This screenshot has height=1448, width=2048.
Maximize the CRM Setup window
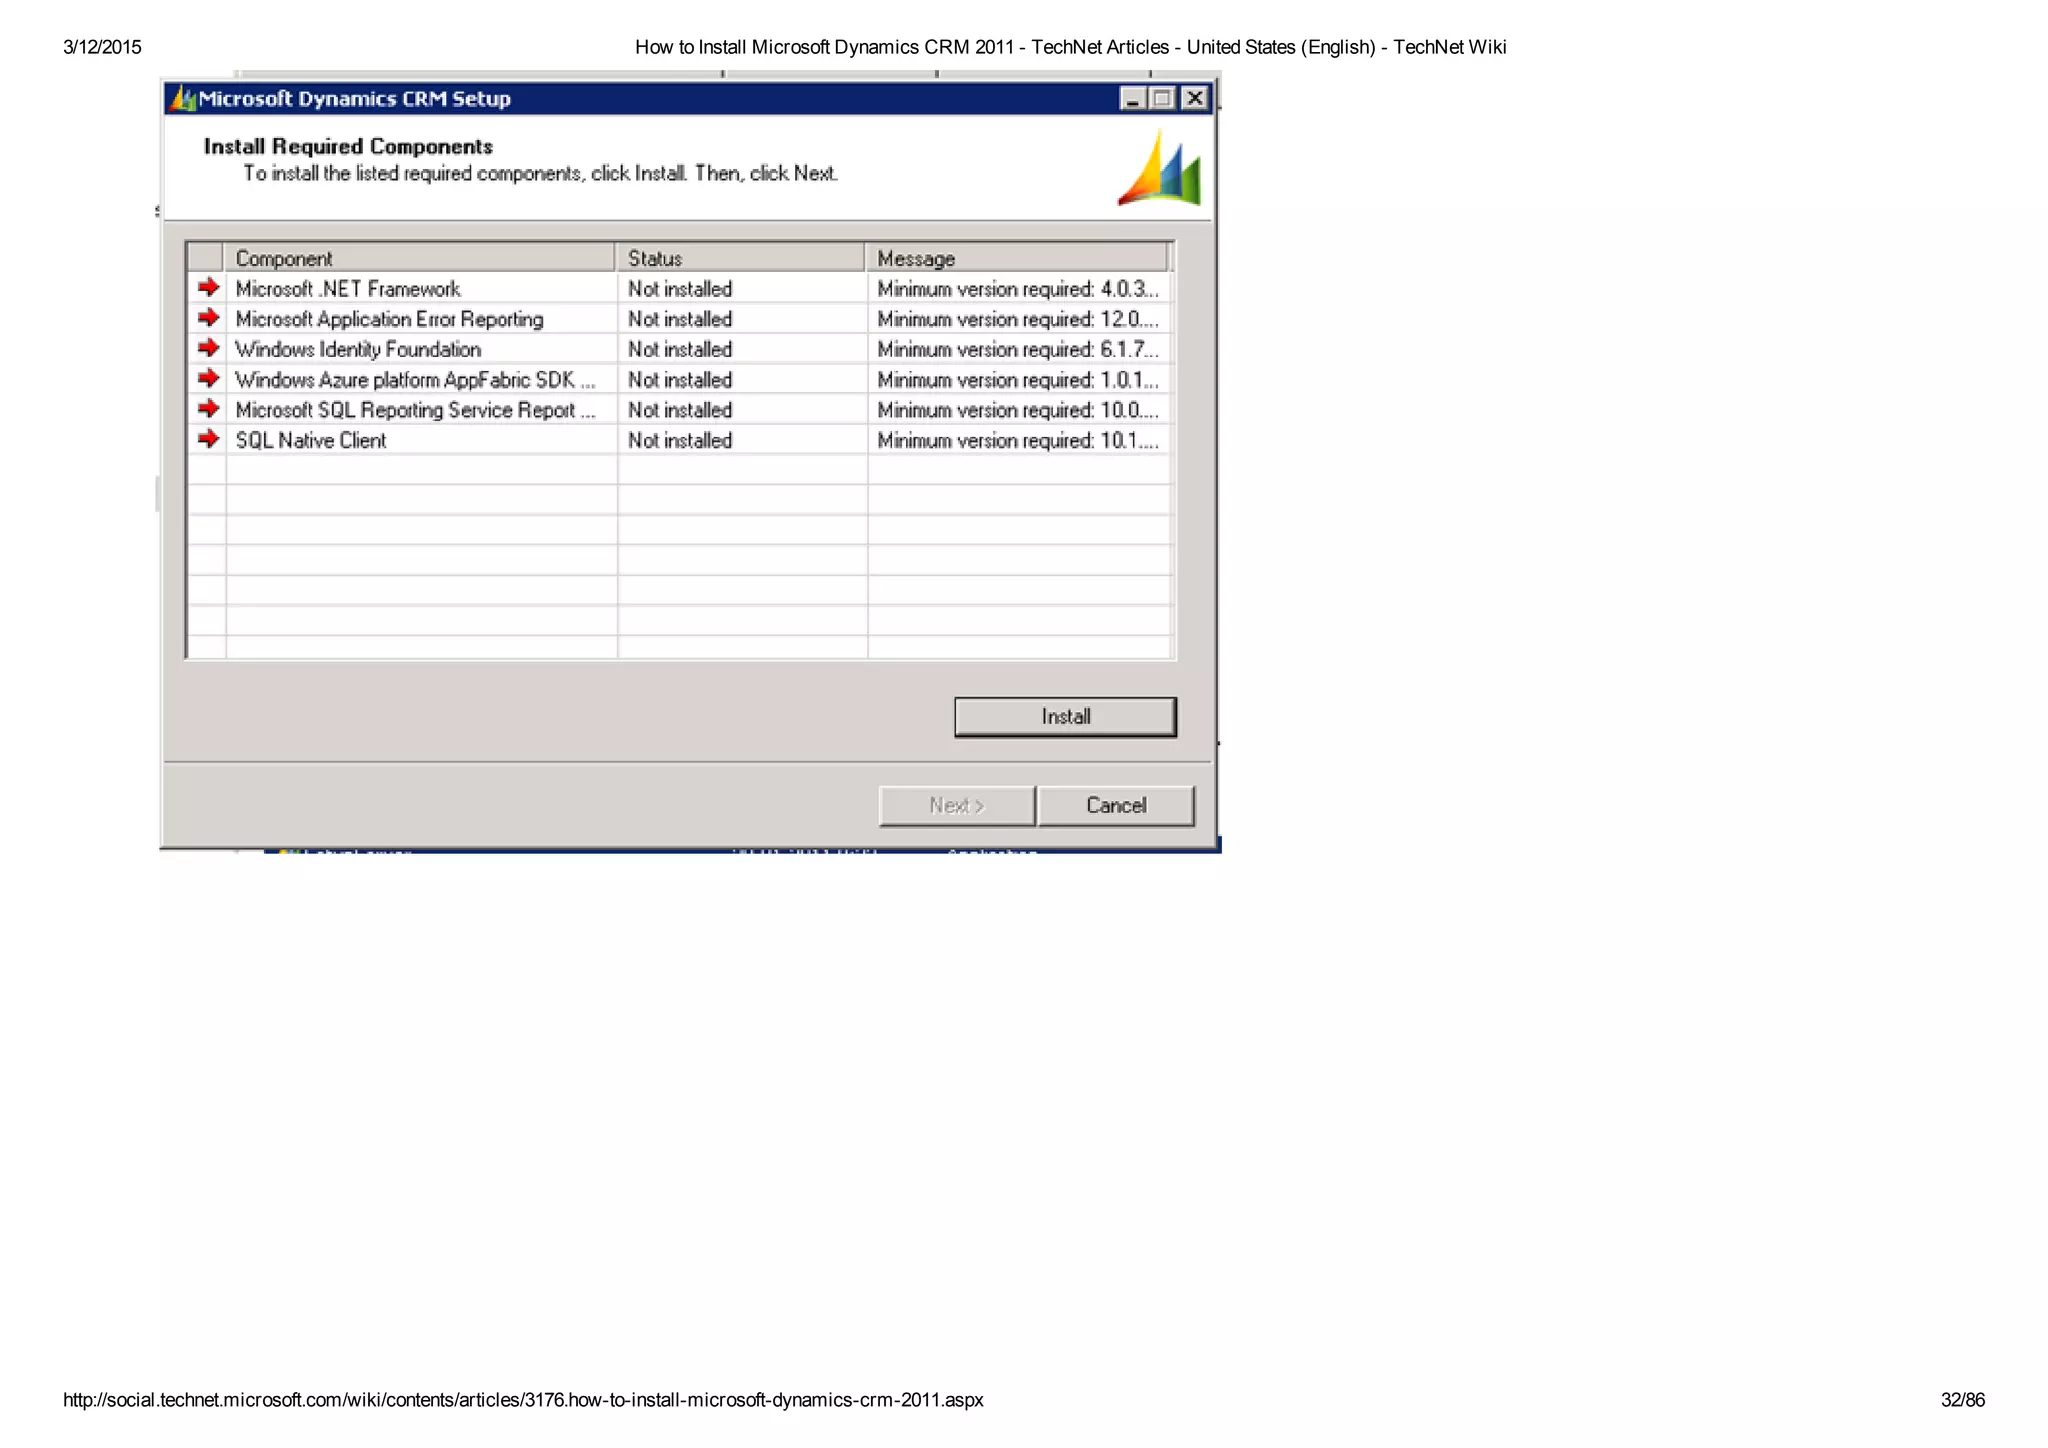coord(1162,98)
